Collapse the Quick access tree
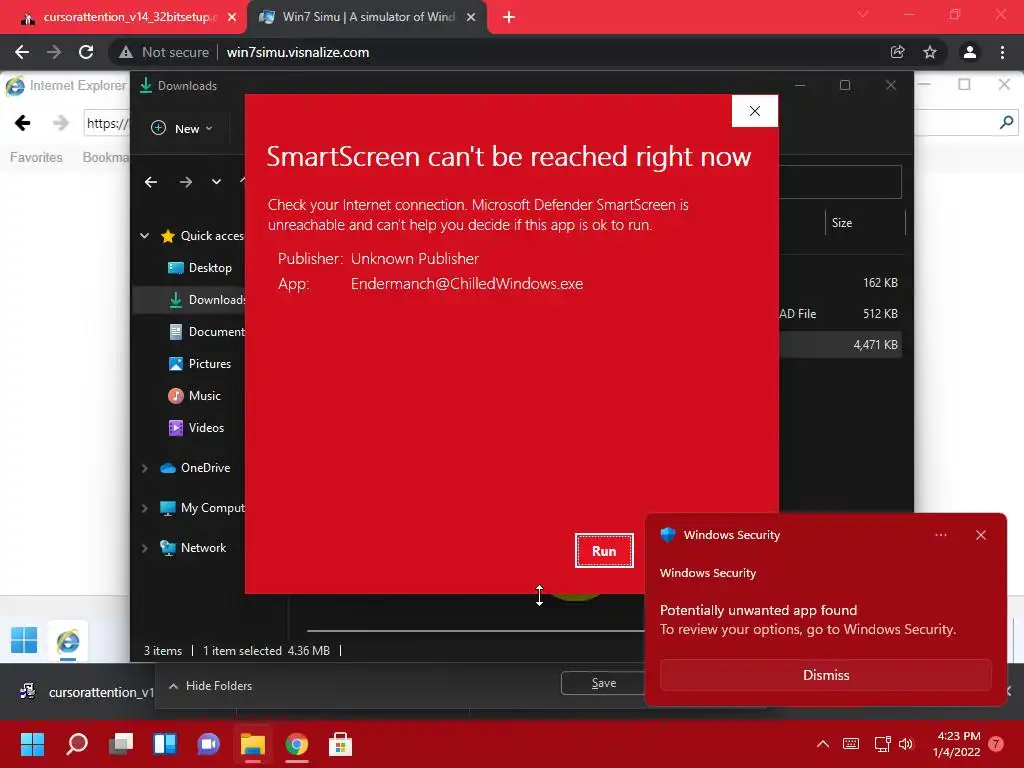This screenshot has height=768, width=1024. [x=144, y=236]
